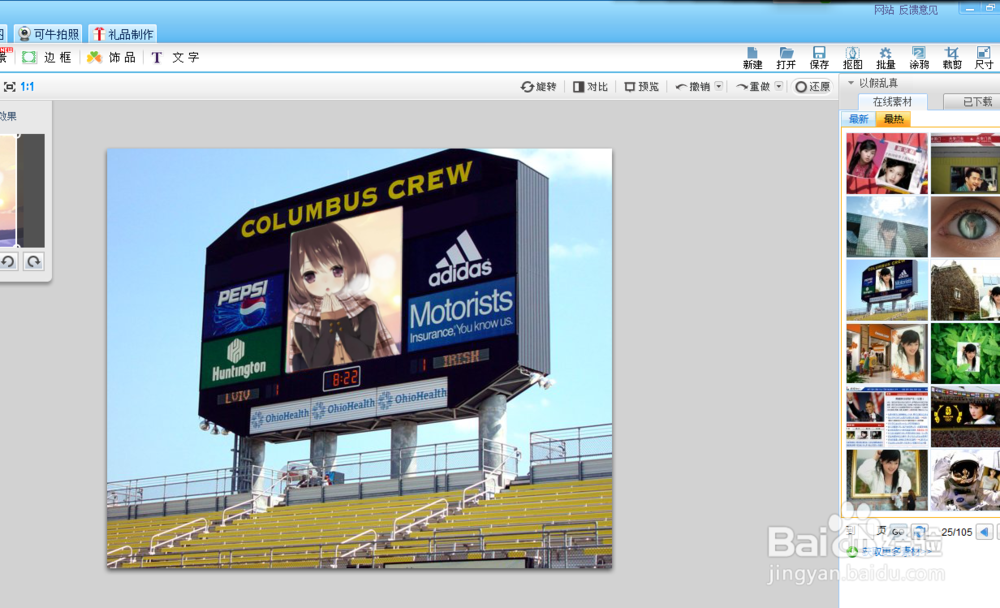The height and width of the screenshot is (608, 1000).
Task: Switch to the 在线素材 tab
Action: click(892, 101)
